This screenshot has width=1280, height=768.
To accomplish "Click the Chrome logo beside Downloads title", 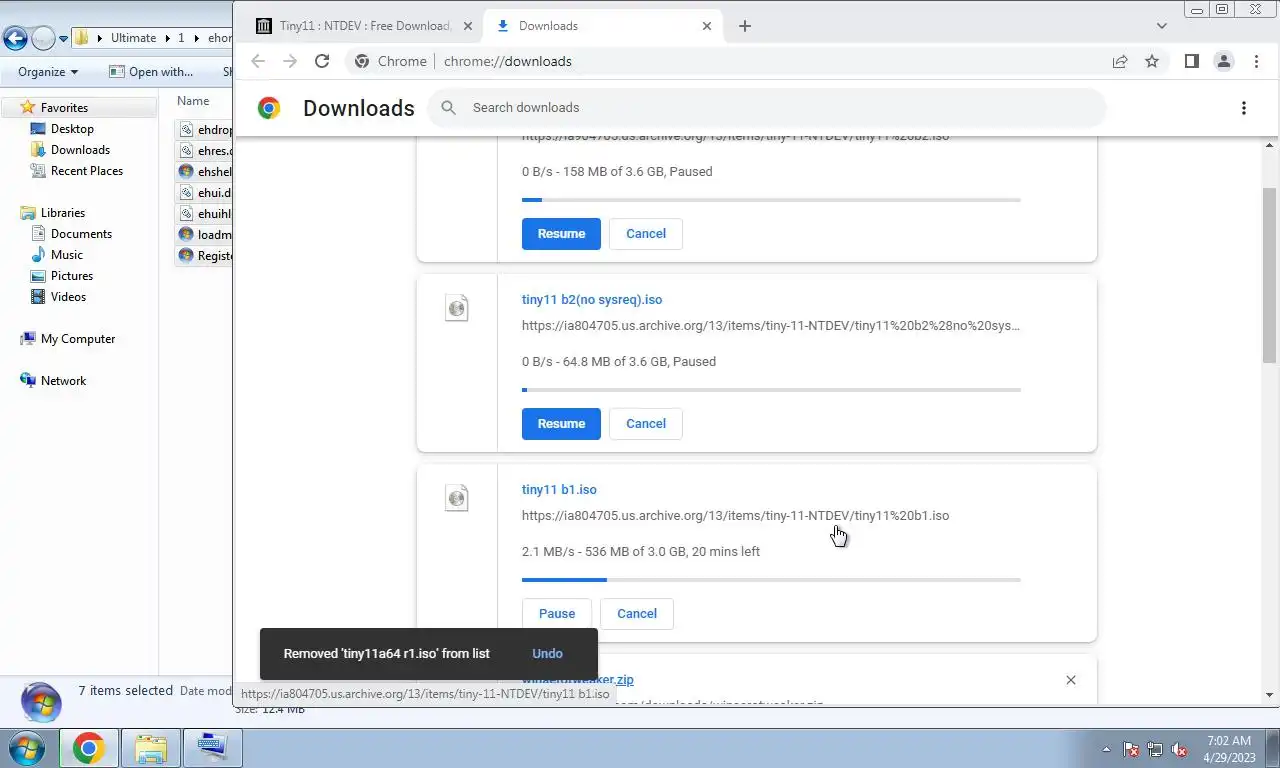I will tap(269, 108).
